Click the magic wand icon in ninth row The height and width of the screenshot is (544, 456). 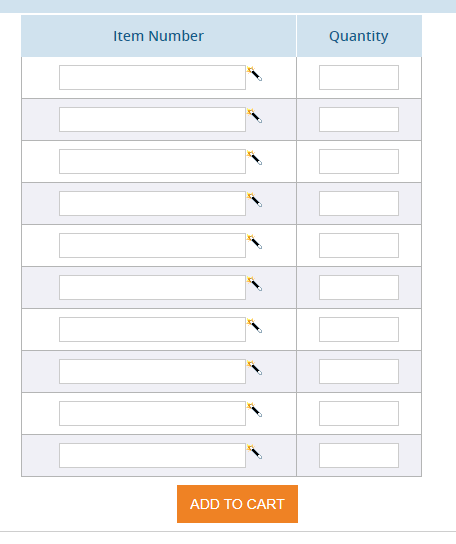(254, 409)
